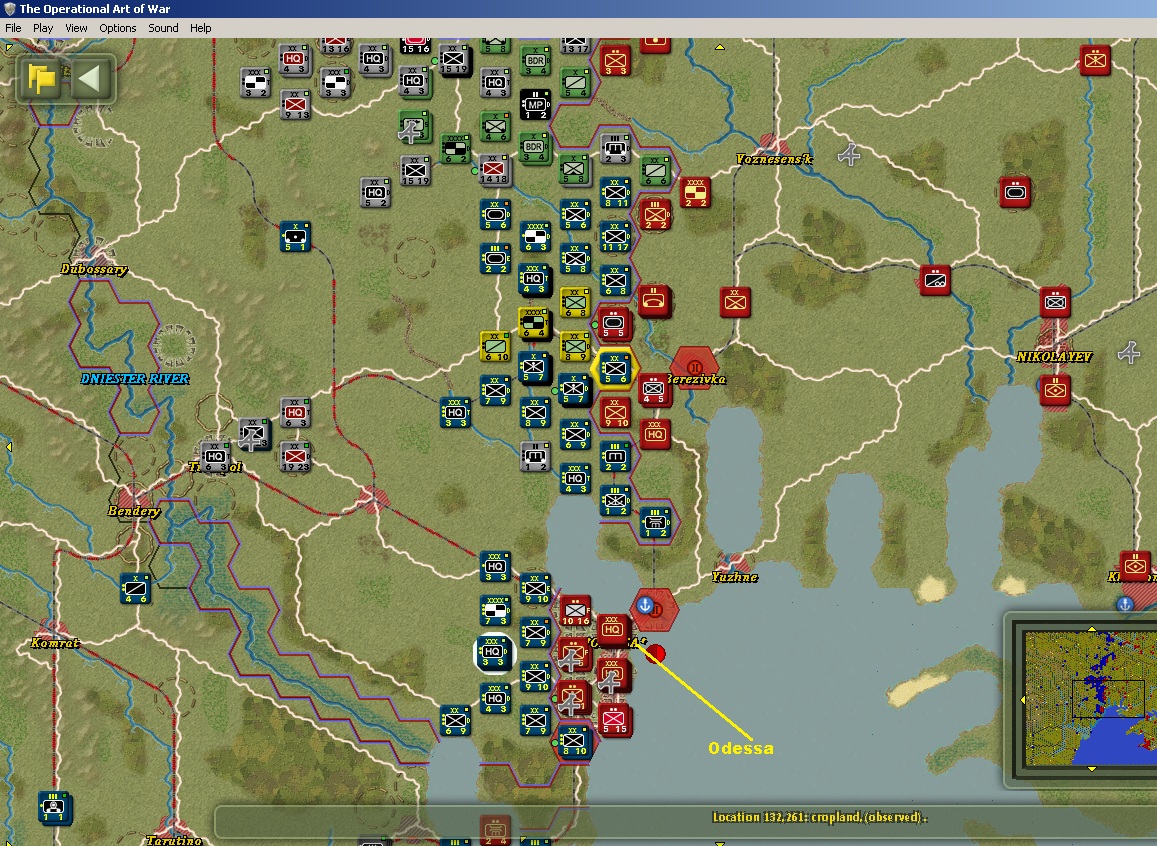Select the red infantry unit 9 10
1157x846 pixels.
pyautogui.click(x=615, y=412)
